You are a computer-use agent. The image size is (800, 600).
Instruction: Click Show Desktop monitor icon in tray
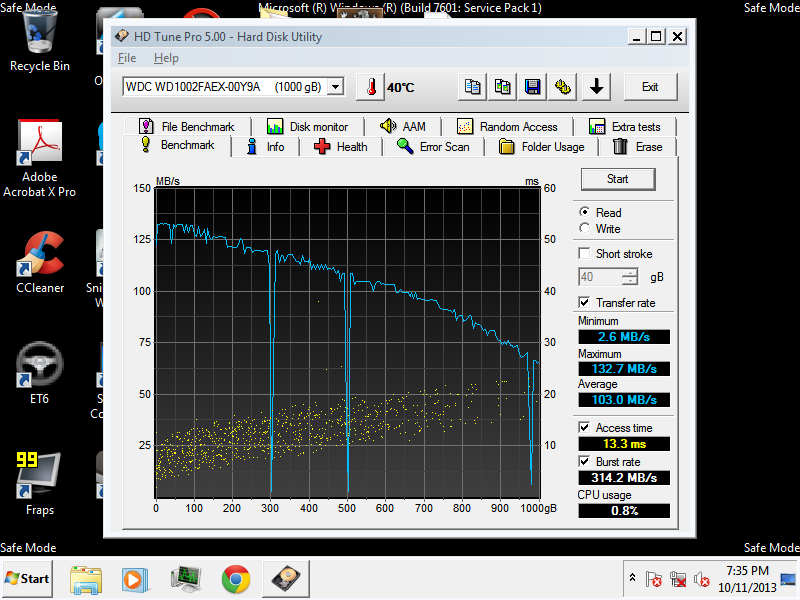click(x=788, y=579)
